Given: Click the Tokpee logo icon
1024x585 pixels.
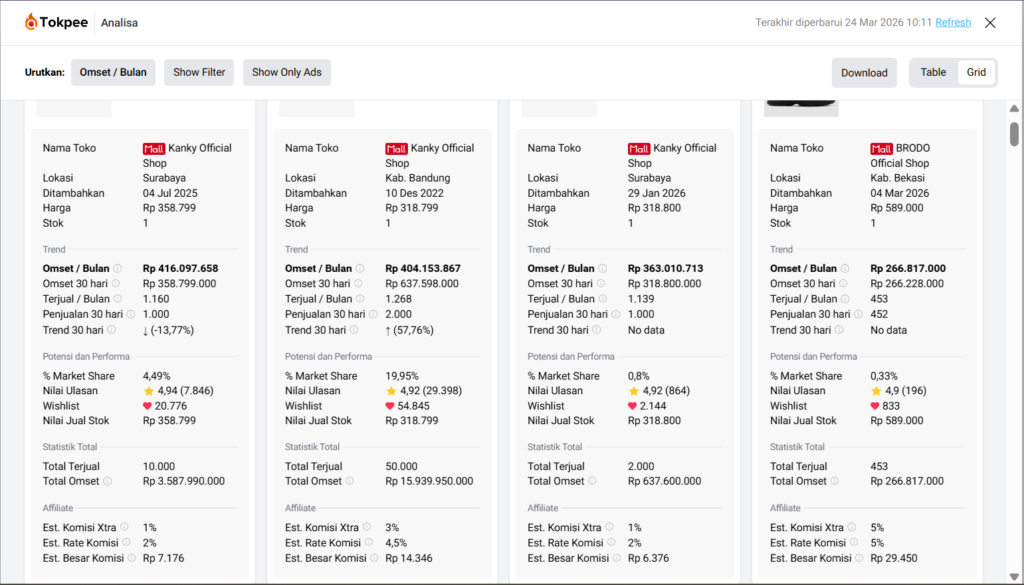Looking at the screenshot, I should tap(31, 22).
